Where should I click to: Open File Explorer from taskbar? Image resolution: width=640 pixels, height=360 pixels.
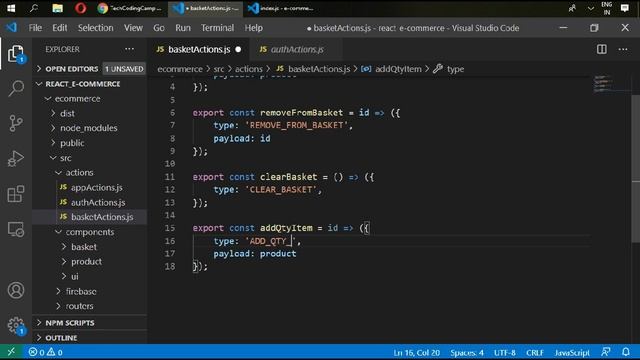pos(58,8)
